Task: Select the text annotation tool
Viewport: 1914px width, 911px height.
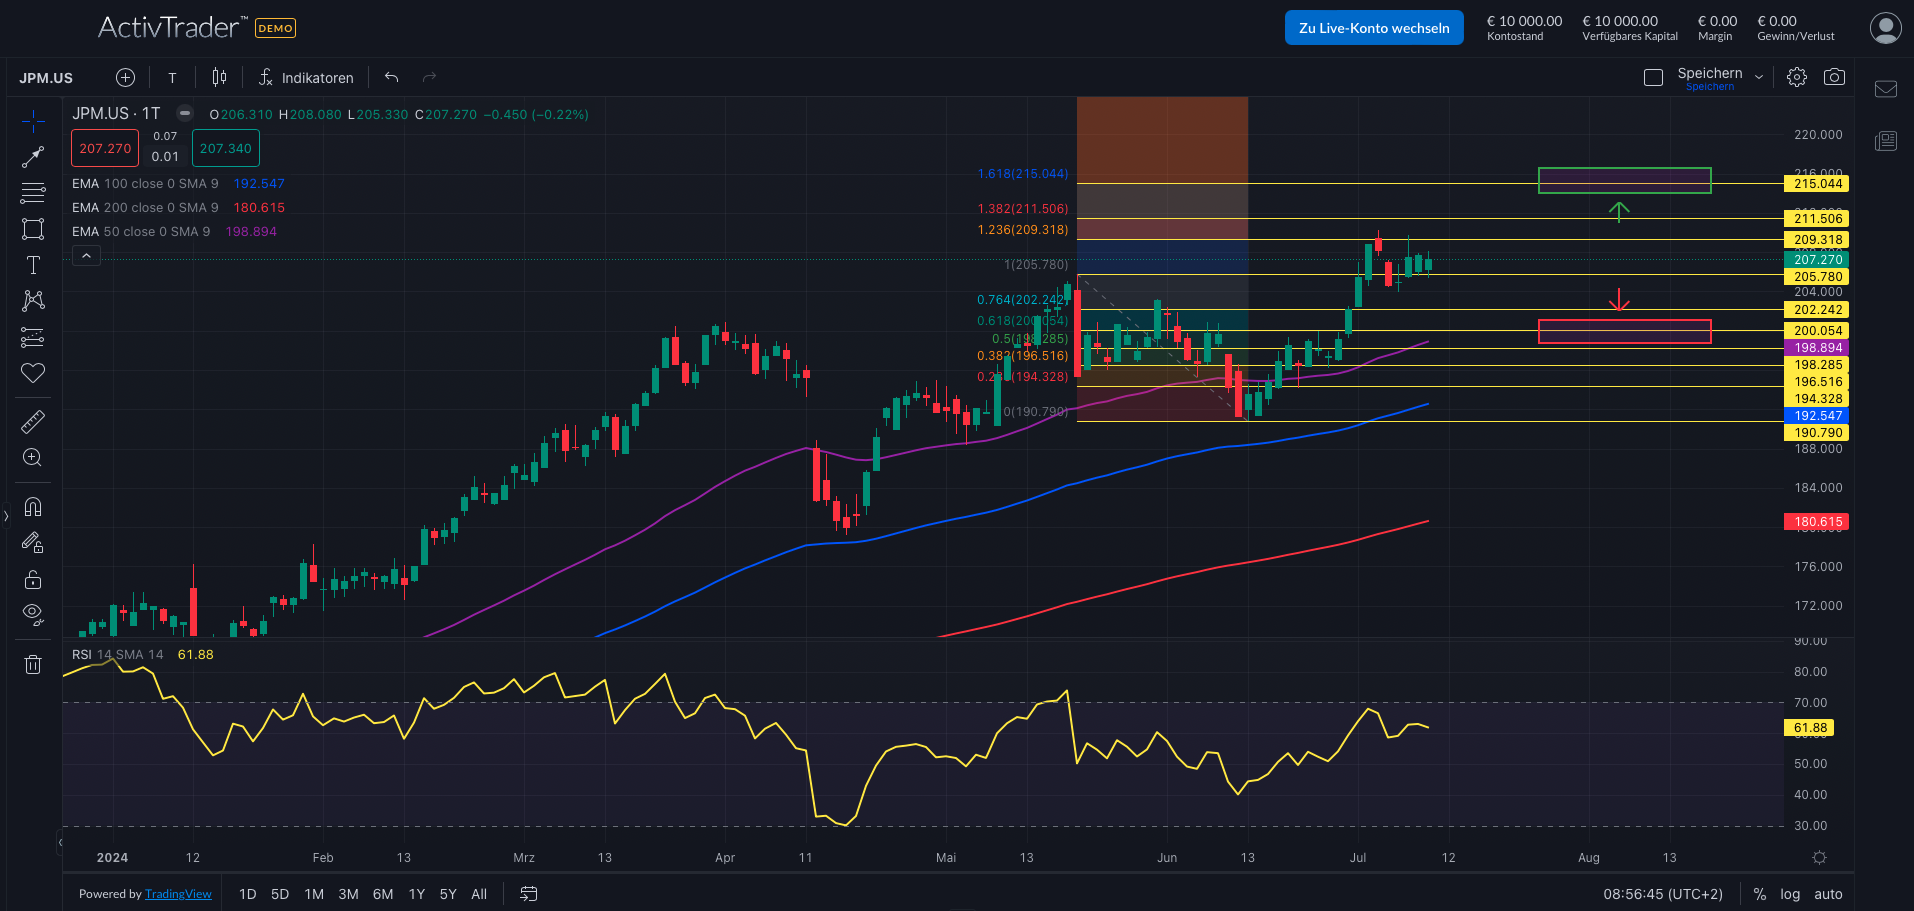Action: click(x=33, y=265)
